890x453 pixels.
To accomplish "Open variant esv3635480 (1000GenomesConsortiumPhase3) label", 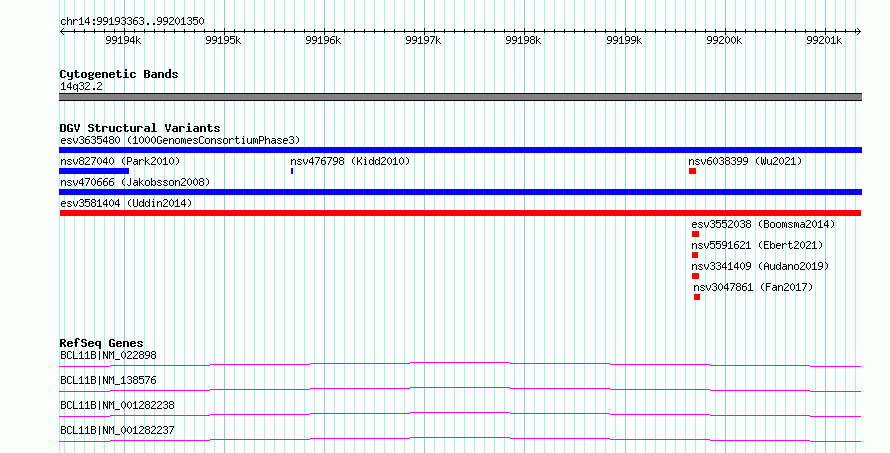I will (x=180, y=140).
